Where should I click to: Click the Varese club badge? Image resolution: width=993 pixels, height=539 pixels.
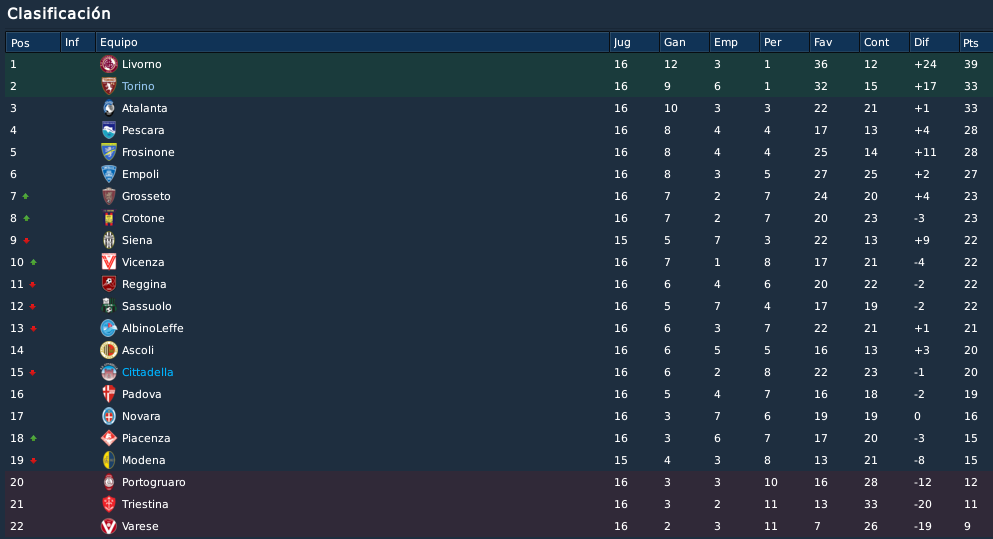pyautogui.click(x=109, y=526)
